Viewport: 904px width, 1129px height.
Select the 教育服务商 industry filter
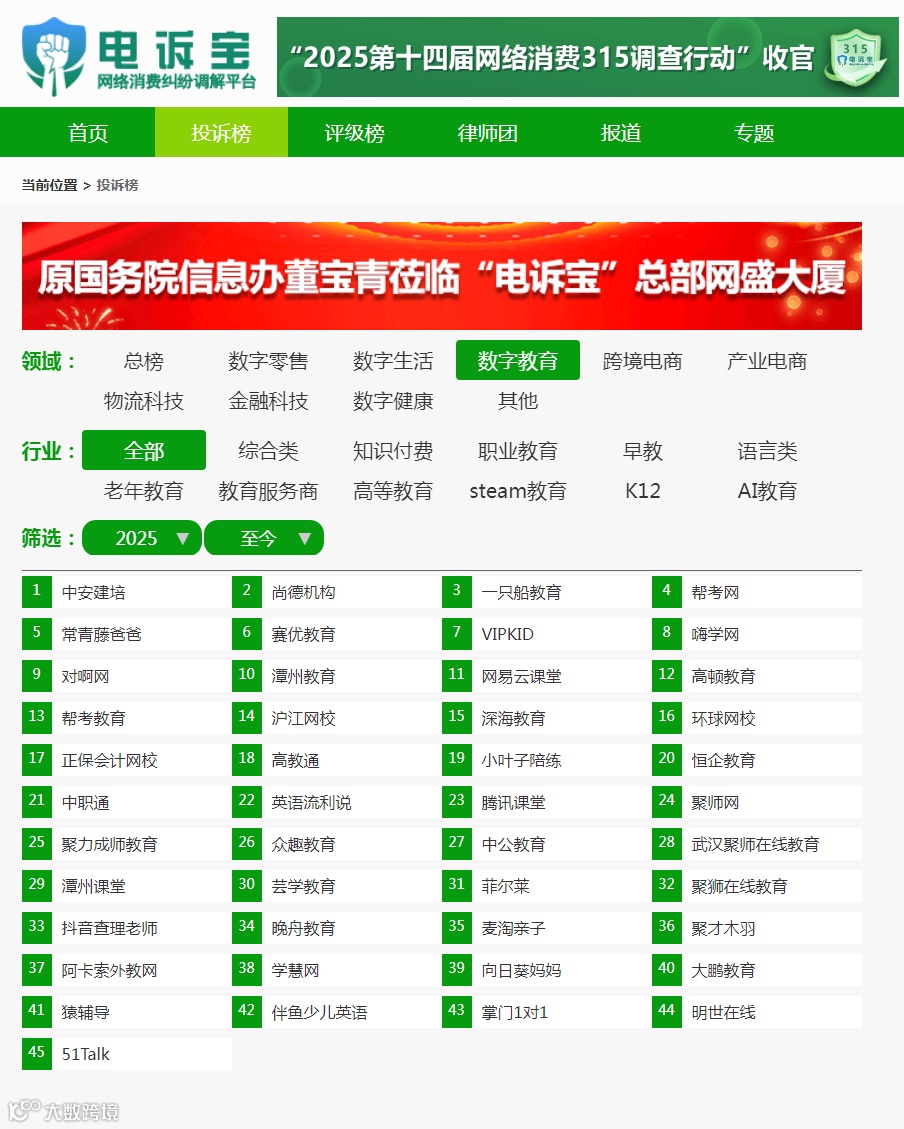(268, 490)
